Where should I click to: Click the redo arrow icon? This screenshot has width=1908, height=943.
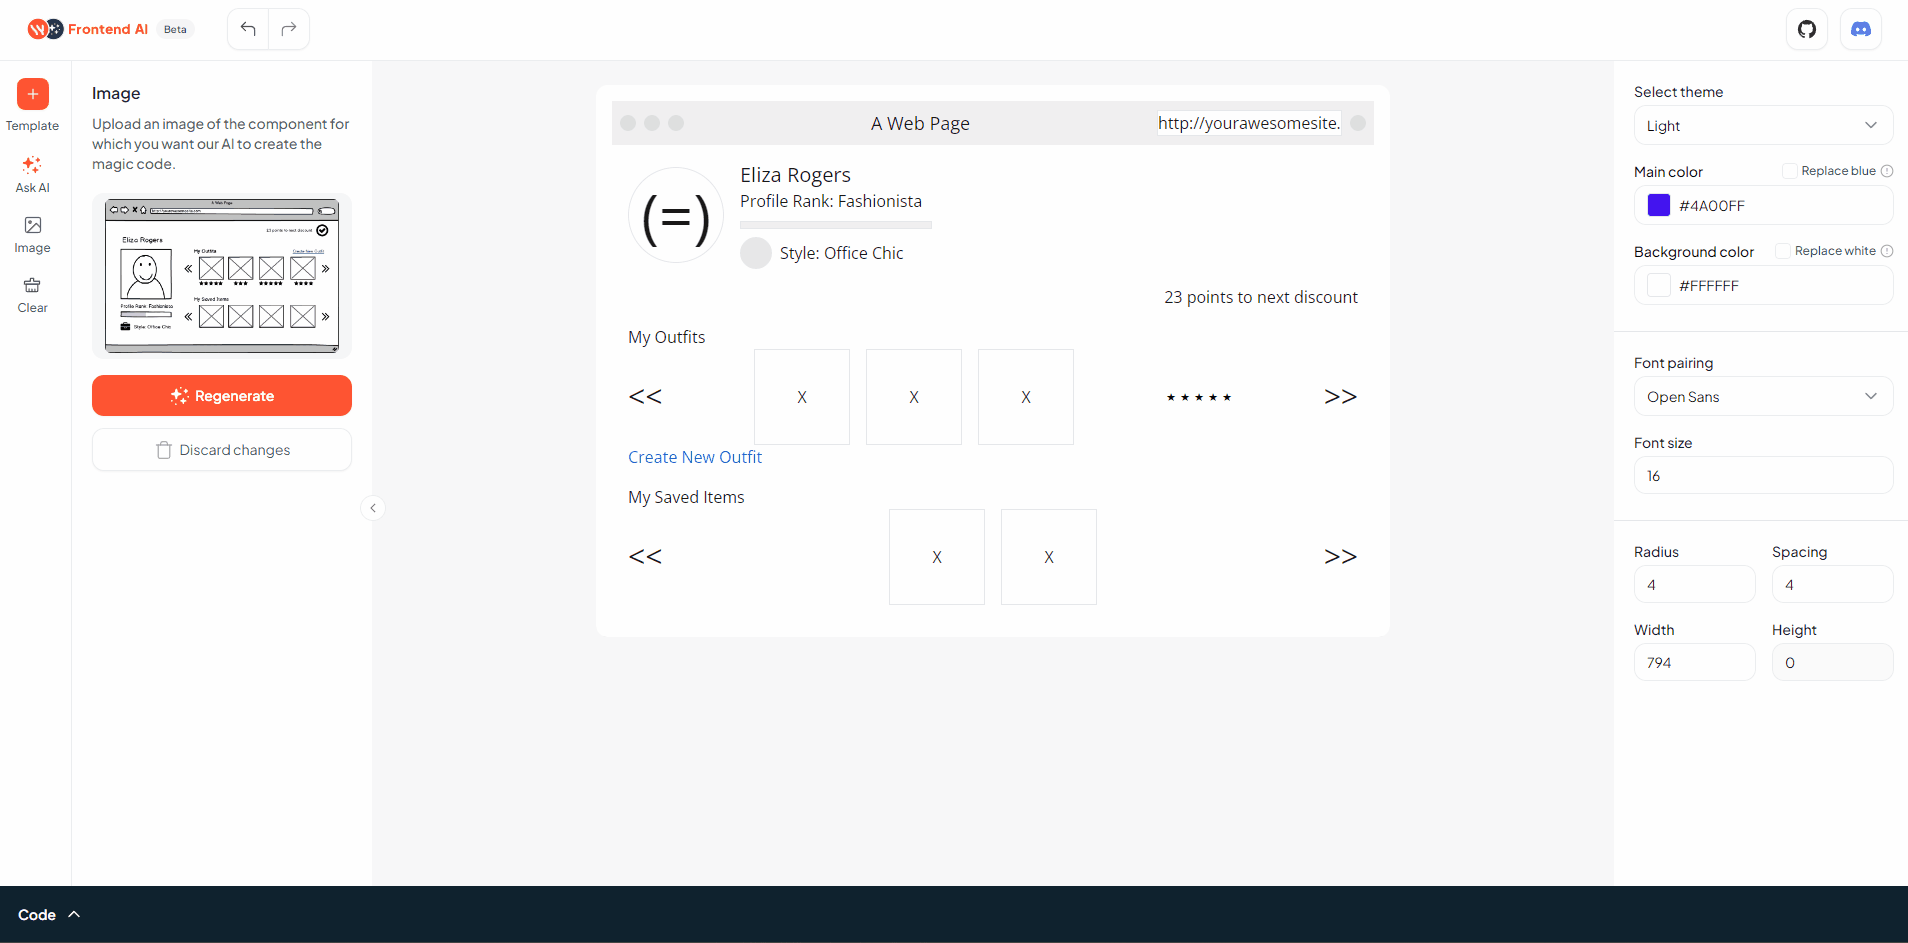(x=289, y=29)
